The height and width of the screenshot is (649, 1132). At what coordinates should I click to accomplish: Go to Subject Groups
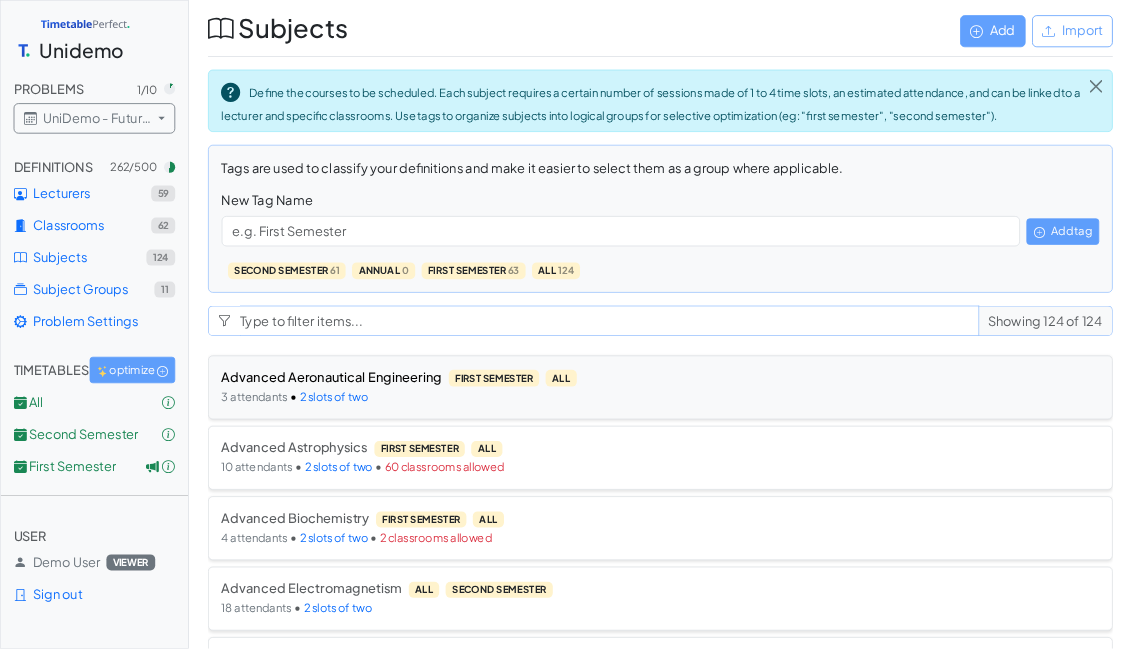pos(80,289)
